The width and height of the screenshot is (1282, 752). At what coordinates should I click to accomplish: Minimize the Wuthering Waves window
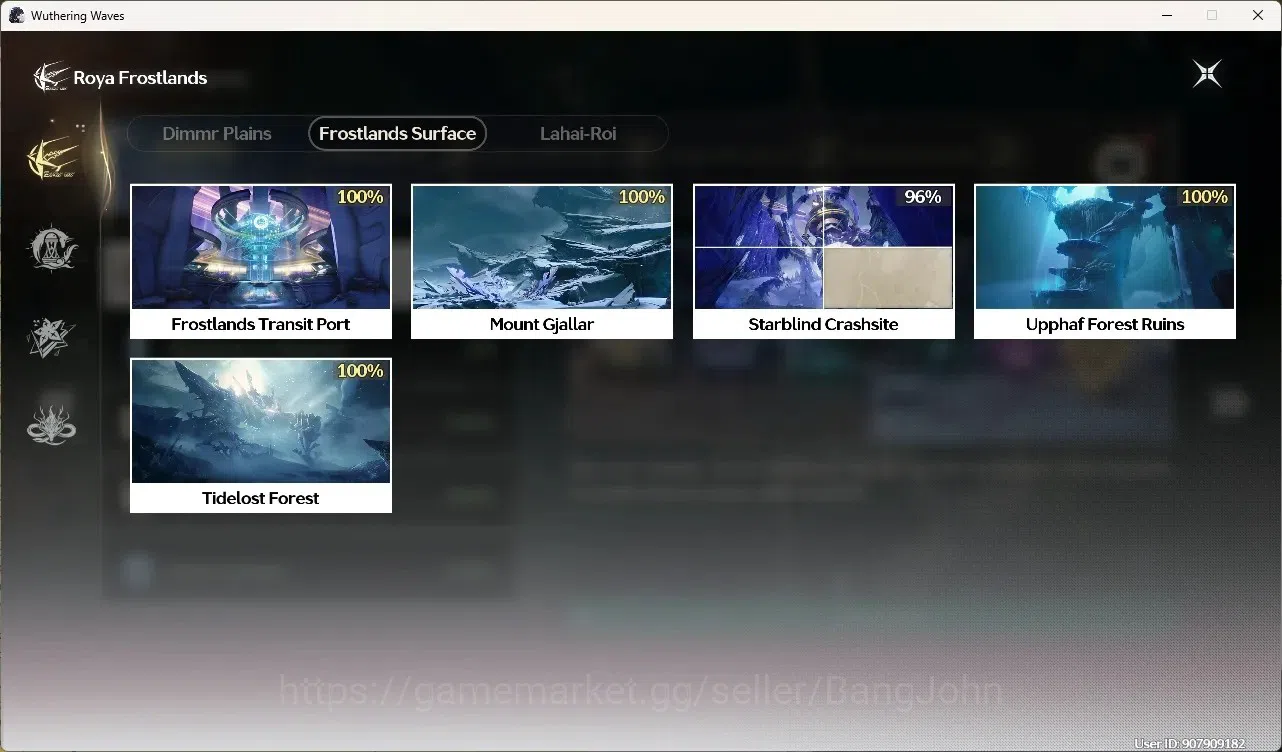[1166, 15]
